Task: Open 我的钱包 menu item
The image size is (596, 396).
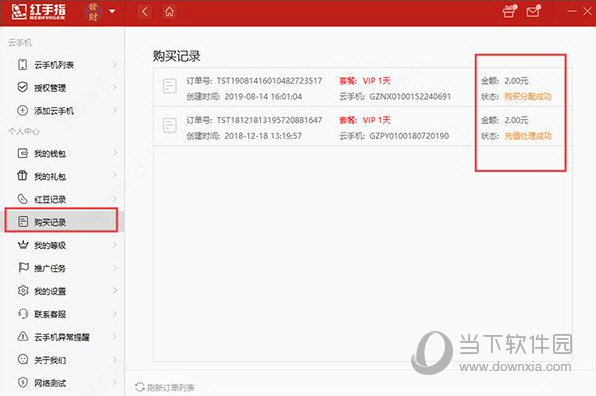Action: coord(63,154)
